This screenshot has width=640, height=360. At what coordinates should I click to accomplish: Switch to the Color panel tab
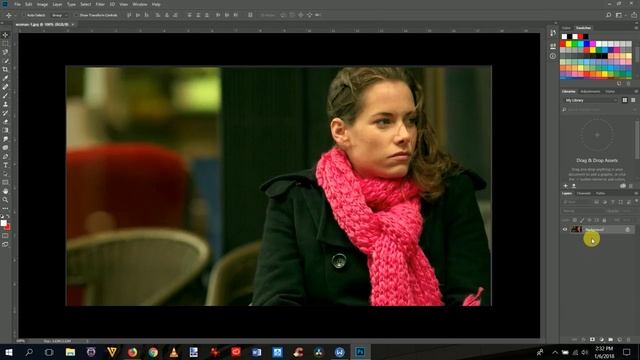[567, 28]
